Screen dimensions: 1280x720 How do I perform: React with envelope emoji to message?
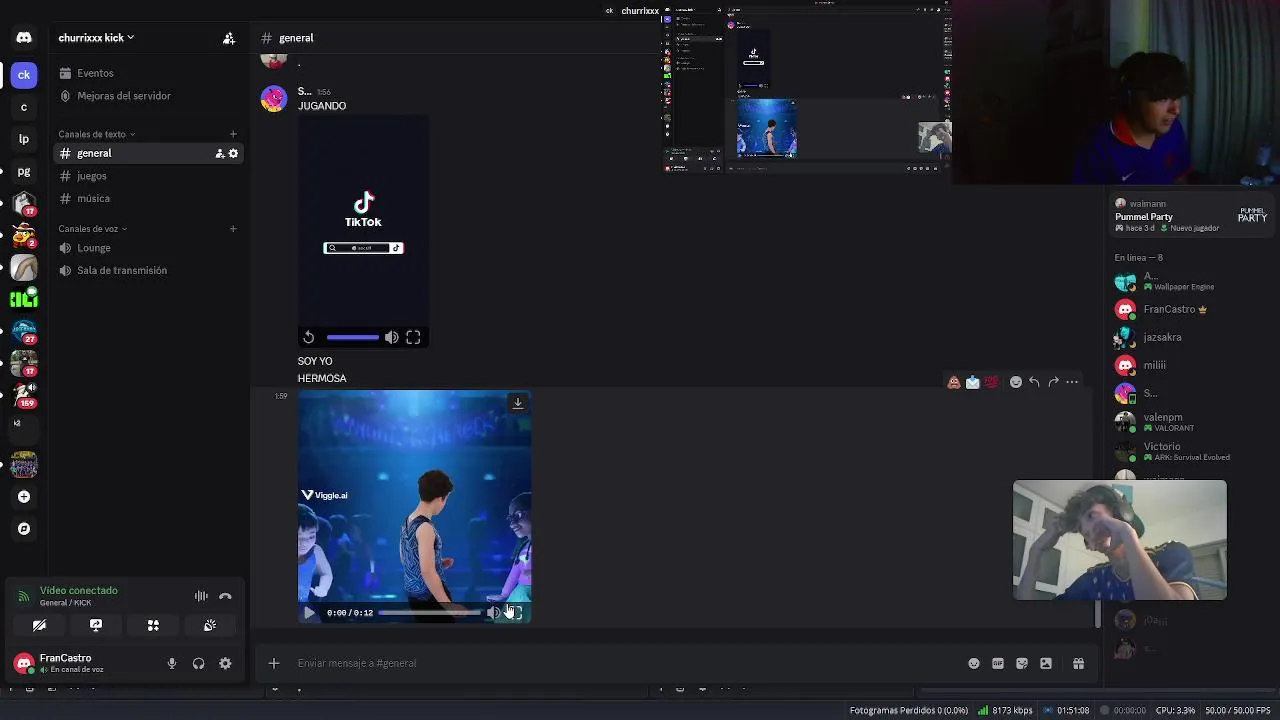point(972,382)
